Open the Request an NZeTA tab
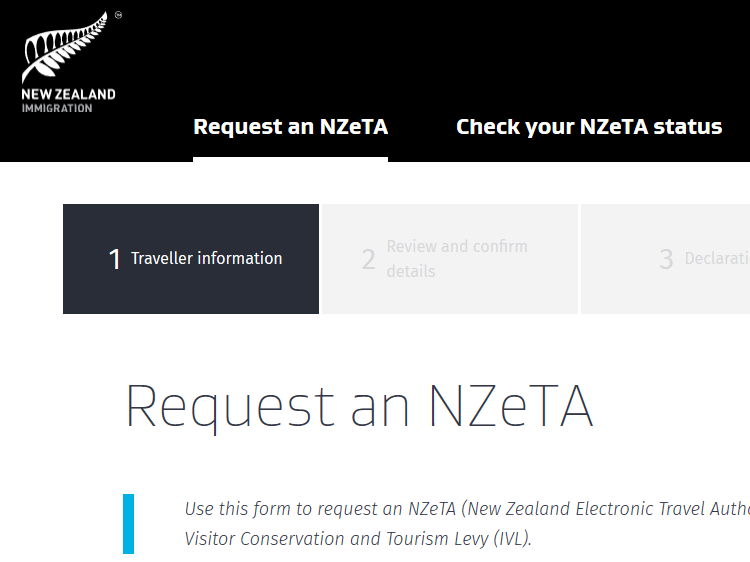 [x=290, y=127]
